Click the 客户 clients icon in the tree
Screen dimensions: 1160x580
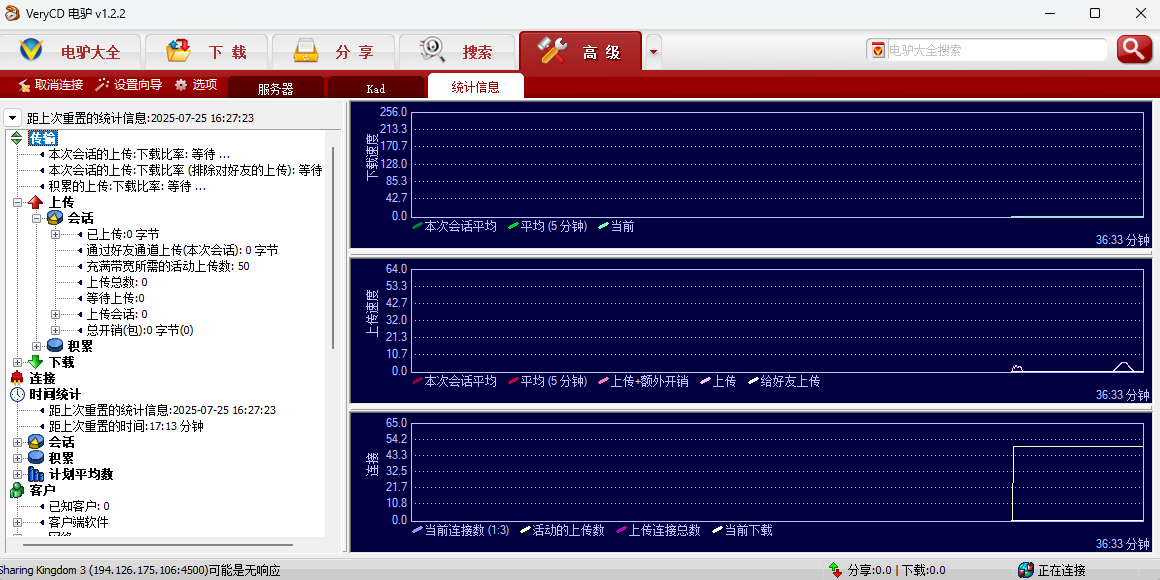click(17, 490)
